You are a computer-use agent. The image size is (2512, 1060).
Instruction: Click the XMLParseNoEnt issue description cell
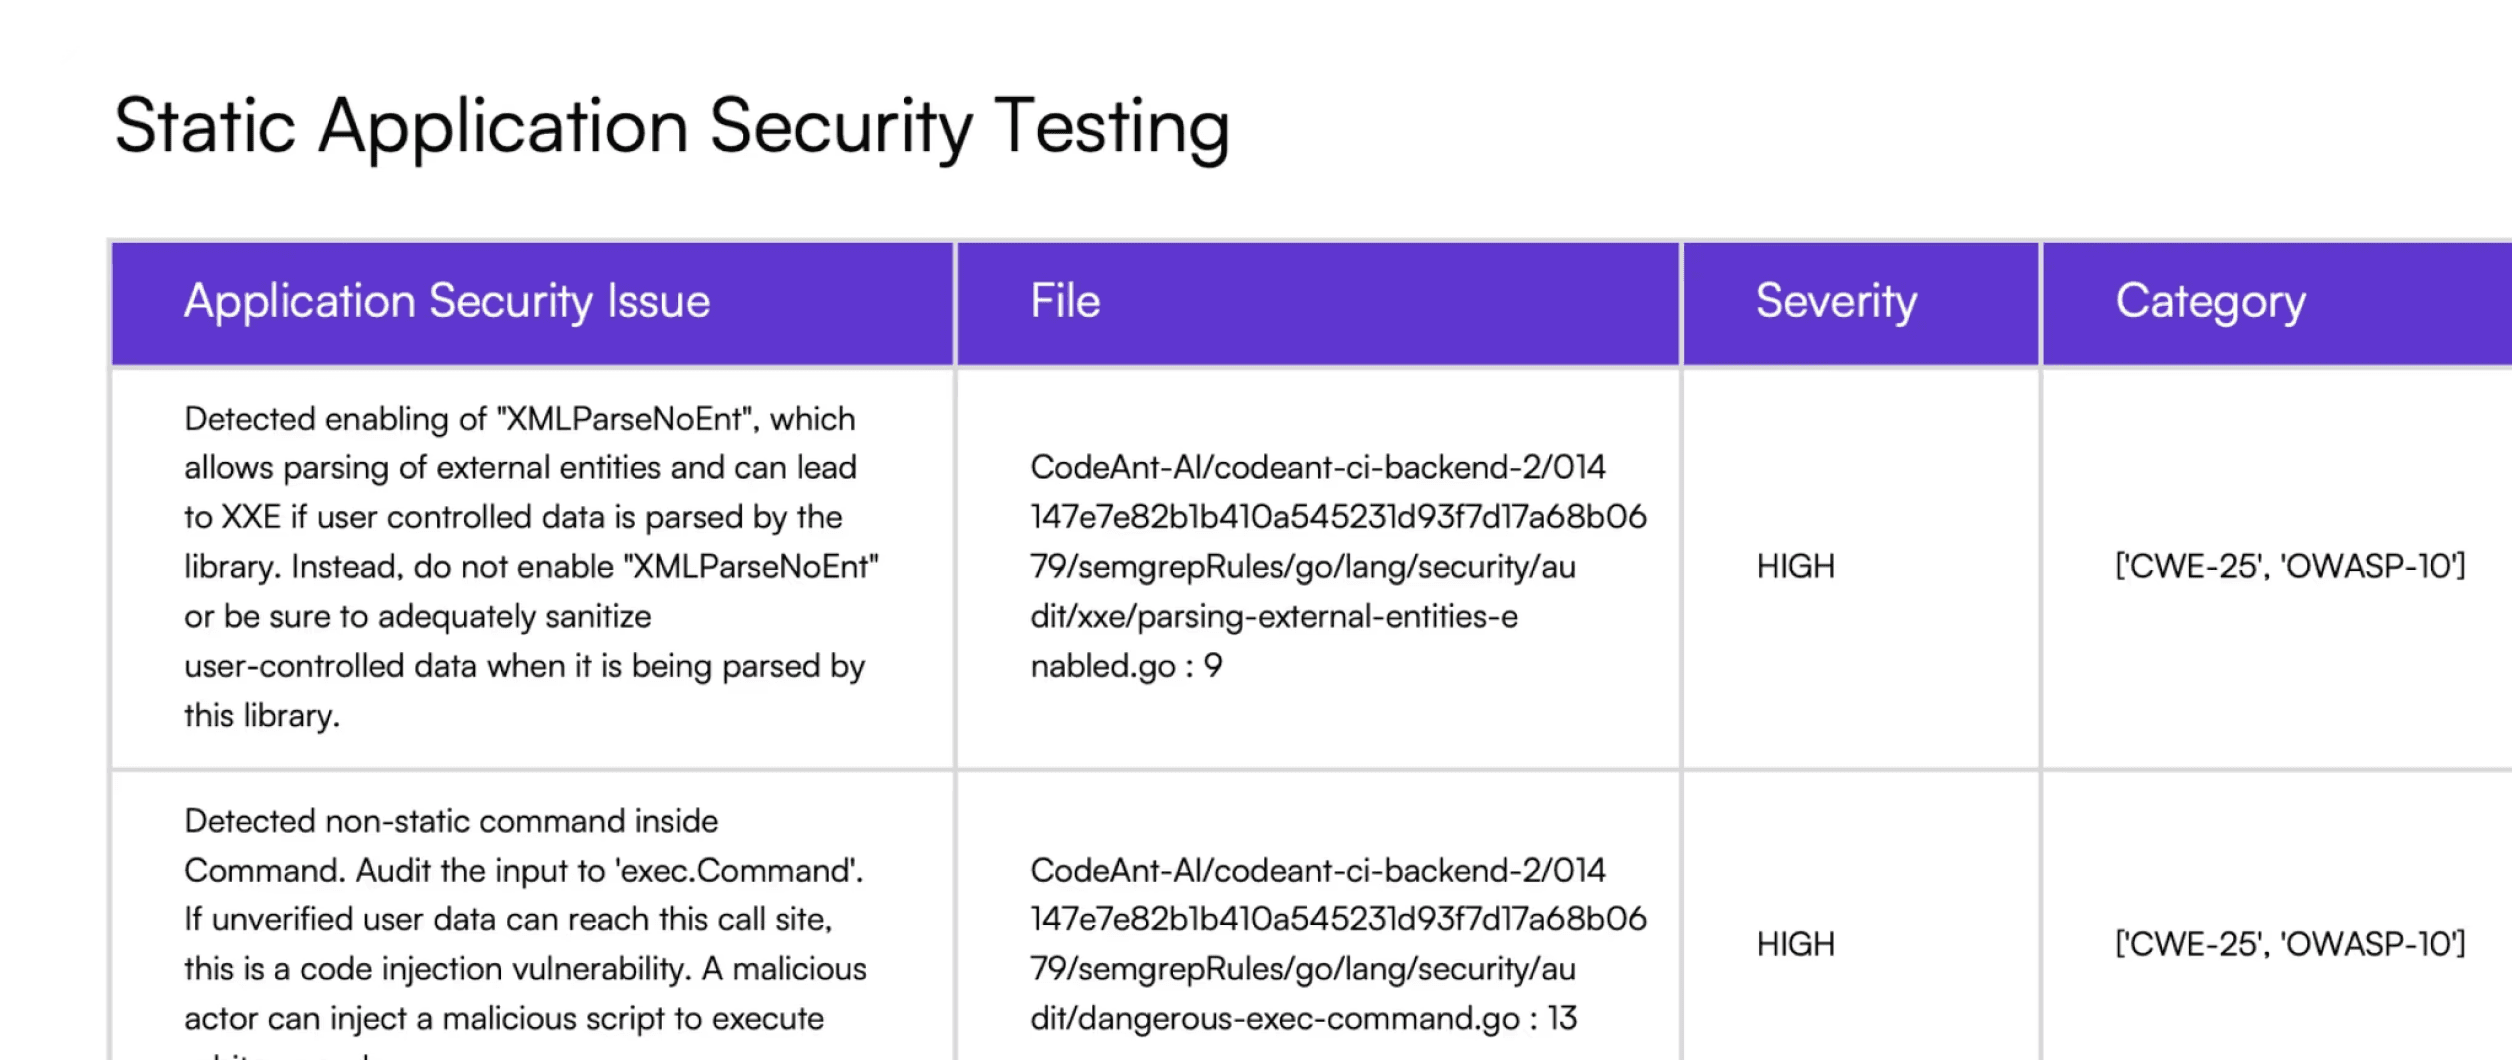pyautogui.click(x=531, y=567)
